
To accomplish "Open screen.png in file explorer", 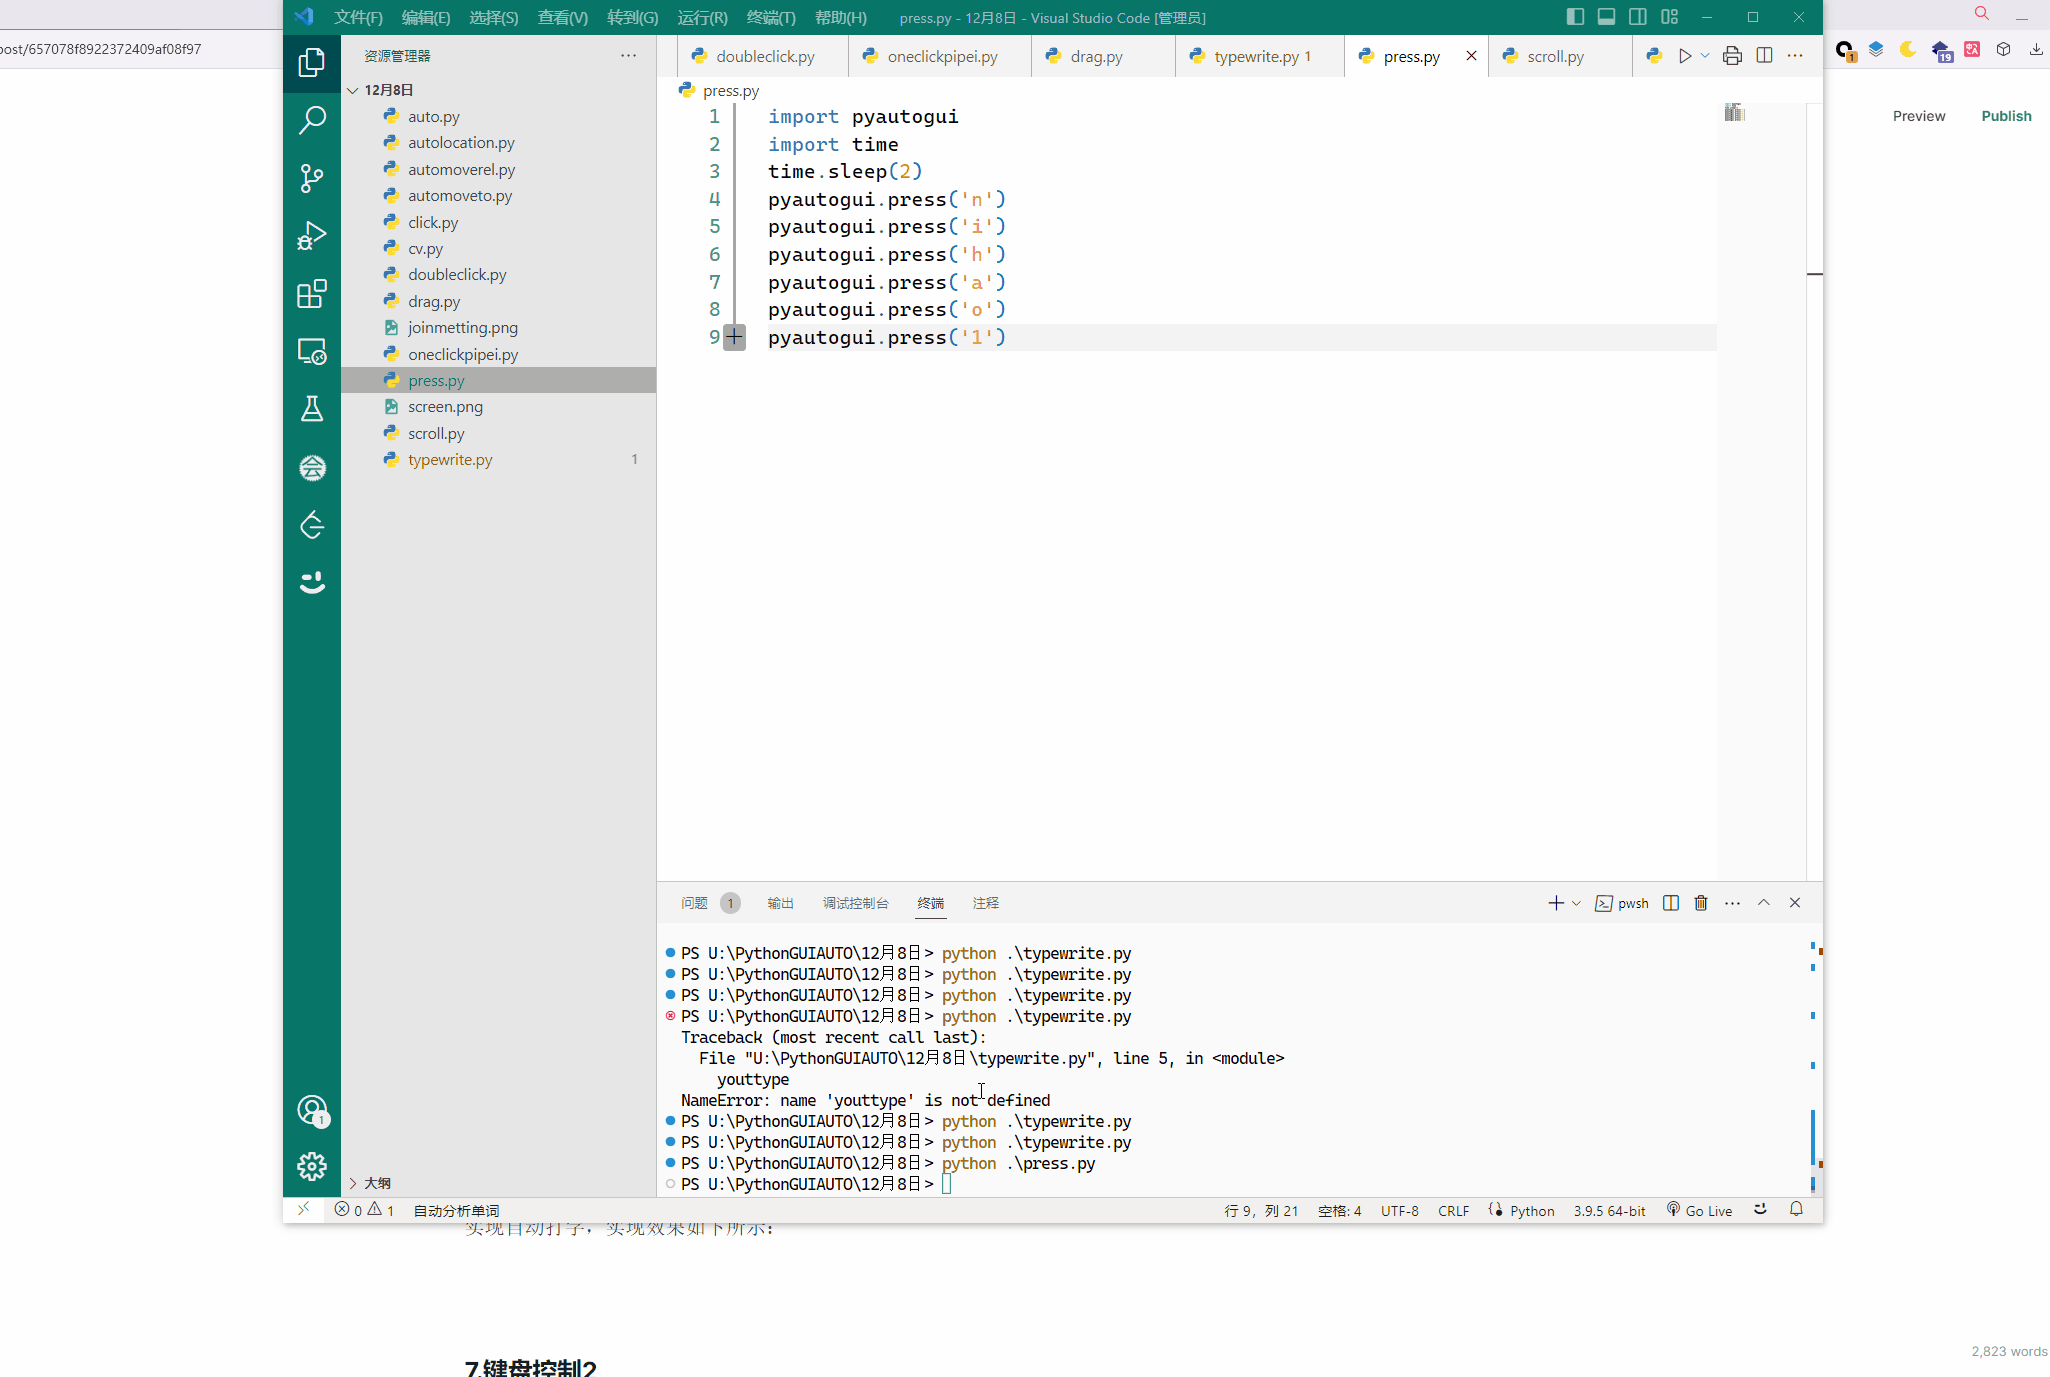I will pyautogui.click(x=498, y=407).
